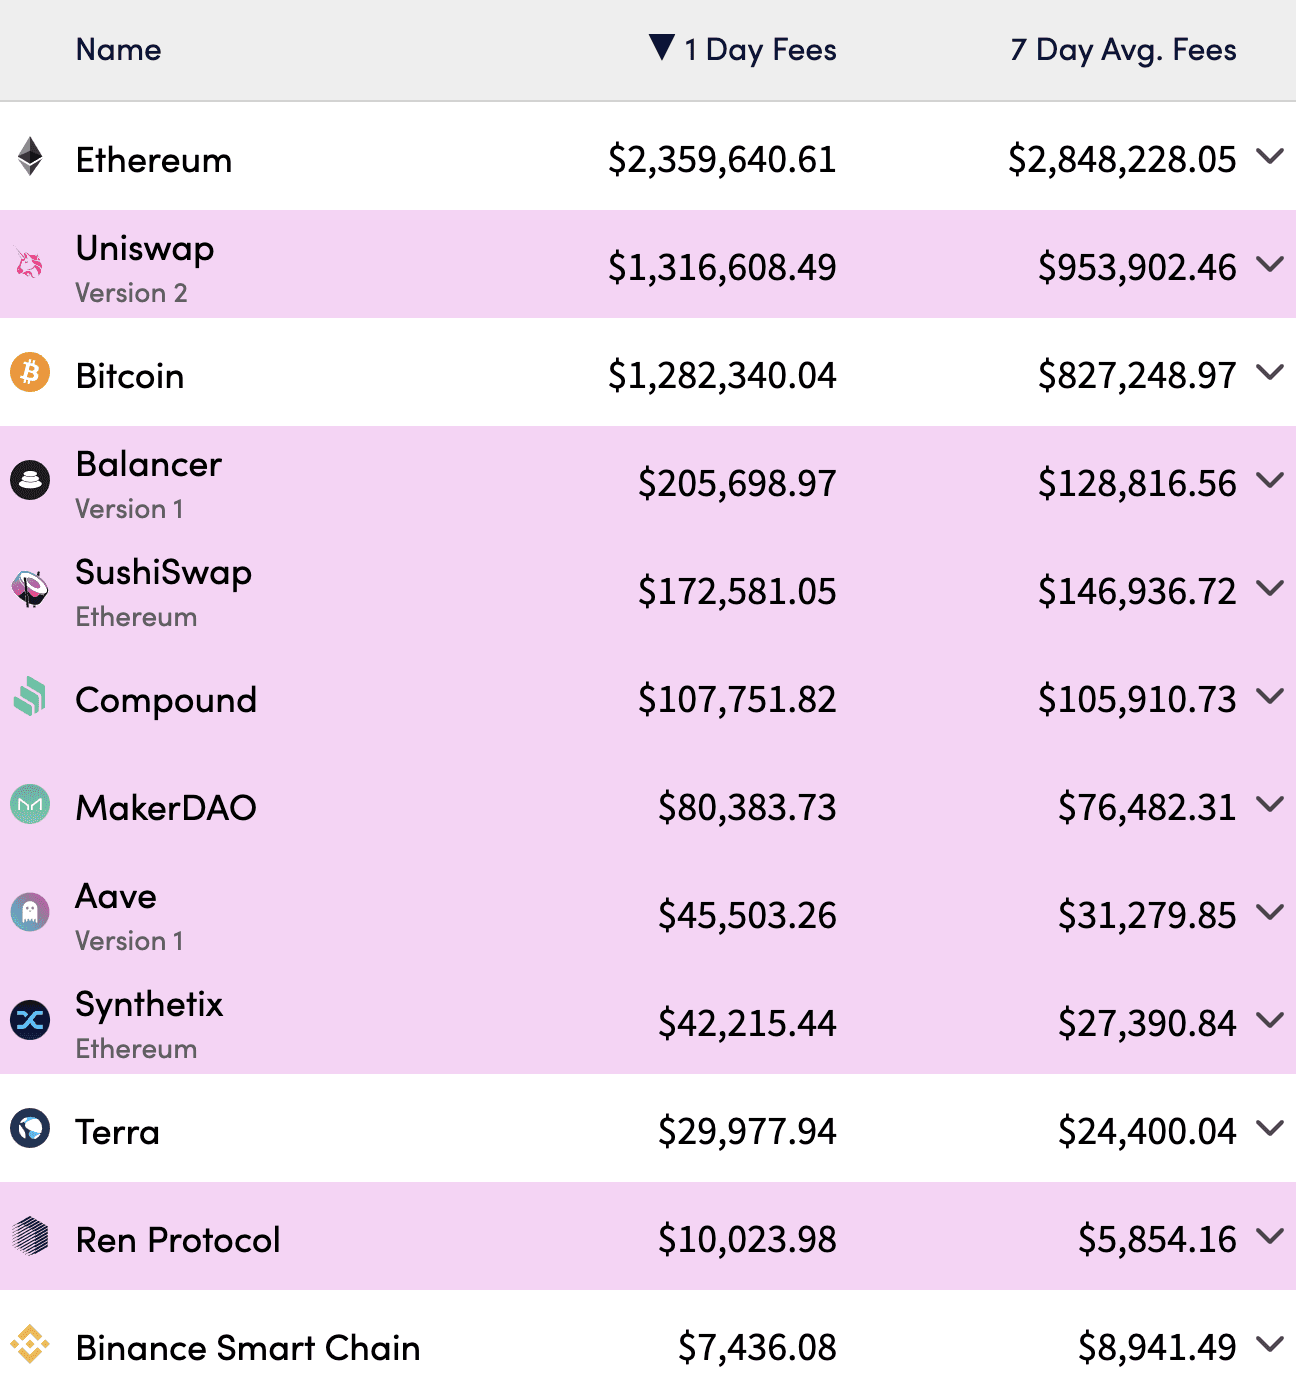The width and height of the screenshot is (1296, 1392).
Task: Expand the Terra row chevron
Action: pyautogui.click(x=1270, y=1128)
